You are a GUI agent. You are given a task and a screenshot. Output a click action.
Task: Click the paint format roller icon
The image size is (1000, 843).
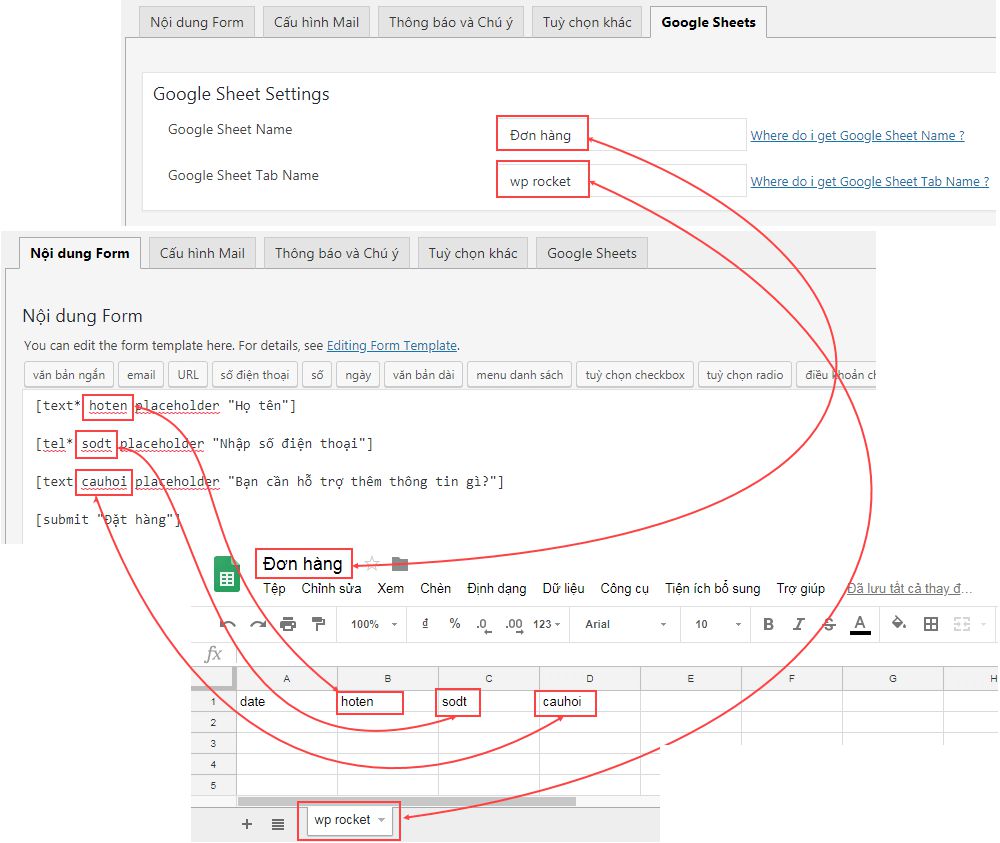pyautogui.click(x=319, y=624)
